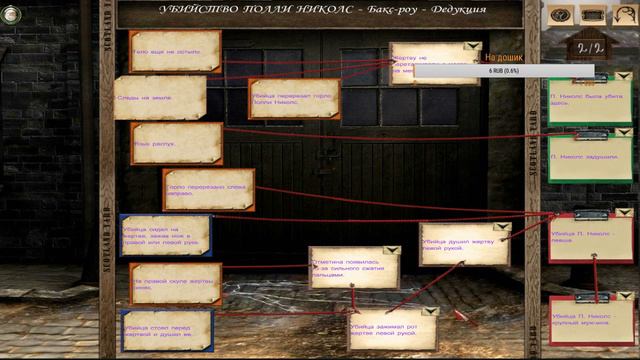Open the dropdown arrow on 'крупный мужчина' card

click(625, 296)
